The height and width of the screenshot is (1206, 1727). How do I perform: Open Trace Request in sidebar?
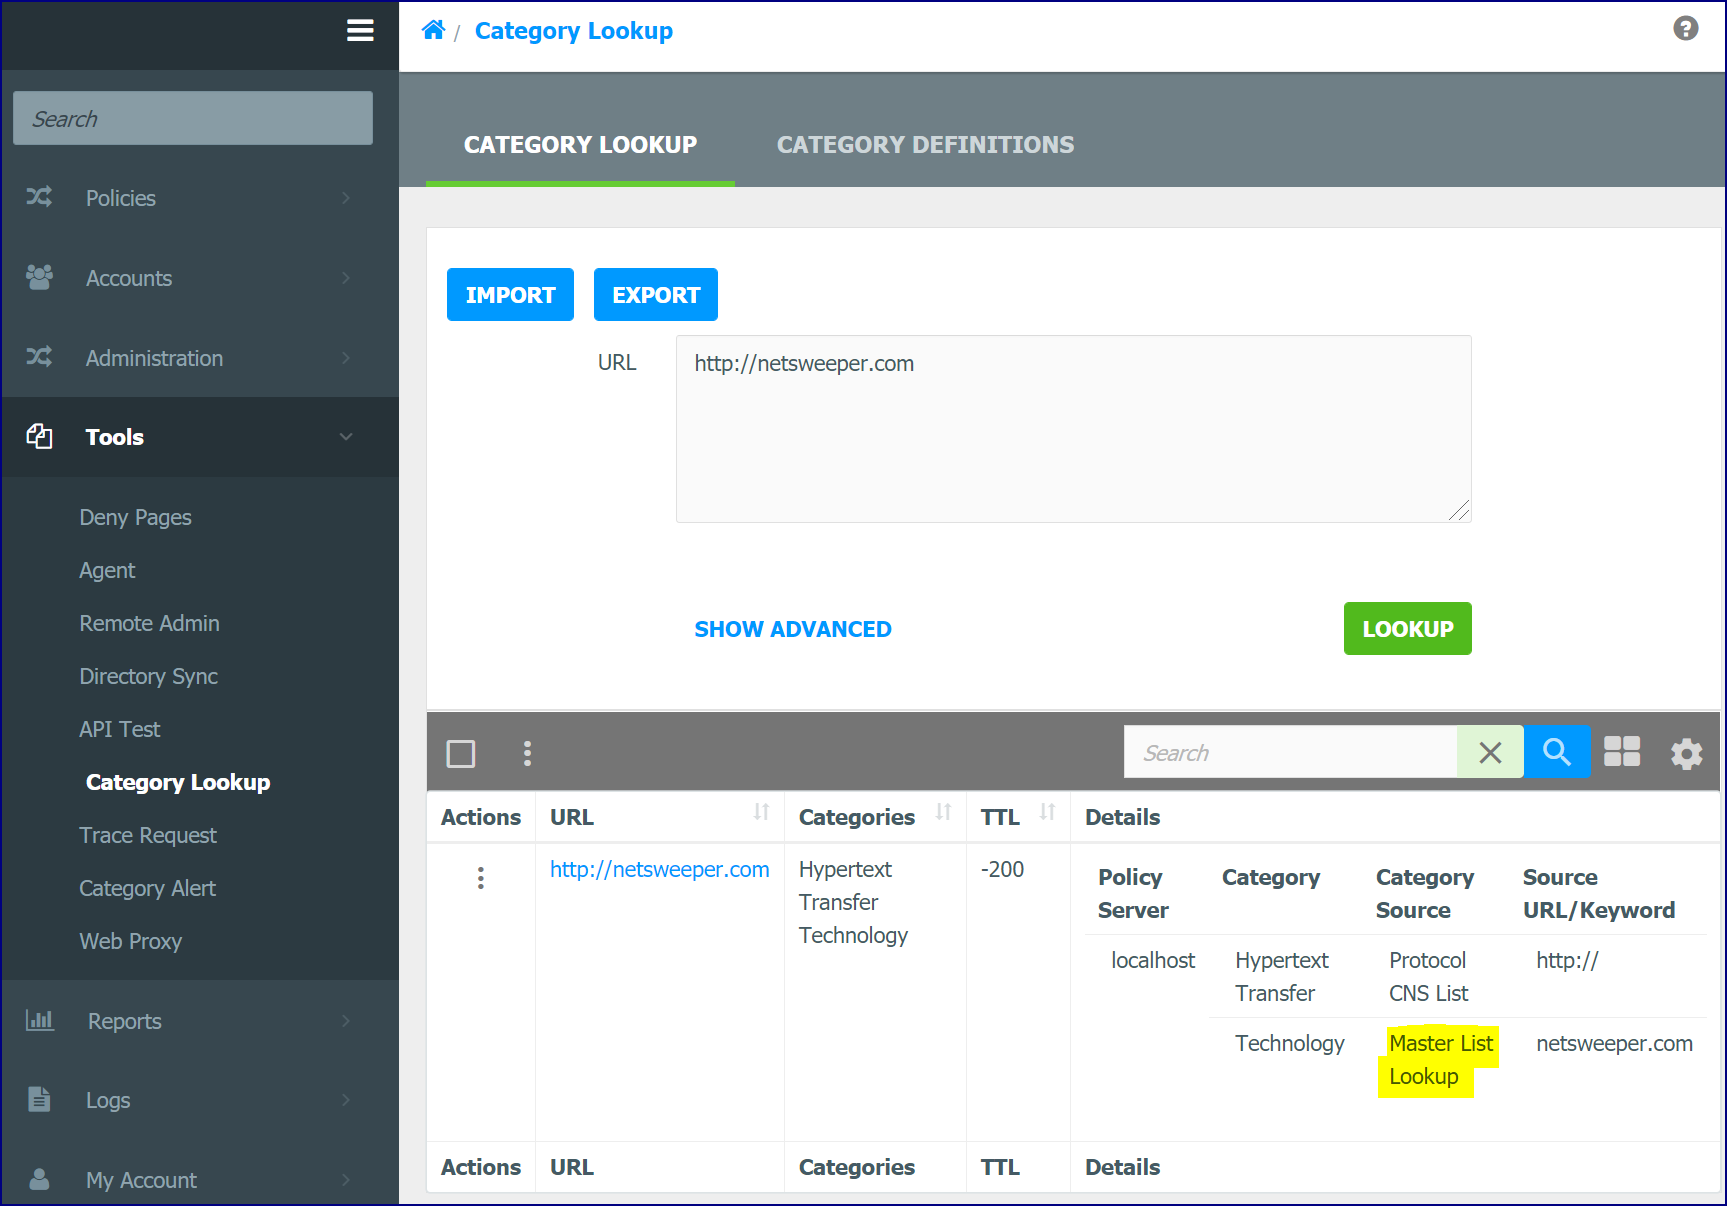[147, 835]
